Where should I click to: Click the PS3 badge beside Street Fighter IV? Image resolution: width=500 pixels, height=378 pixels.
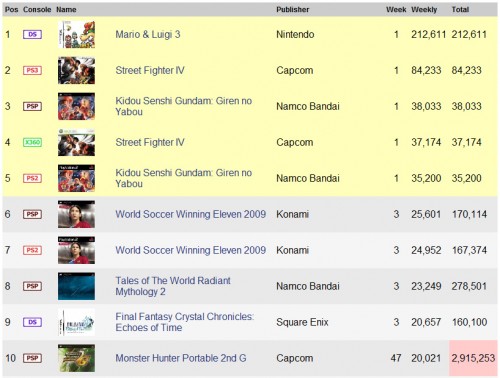[x=32, y=70]
